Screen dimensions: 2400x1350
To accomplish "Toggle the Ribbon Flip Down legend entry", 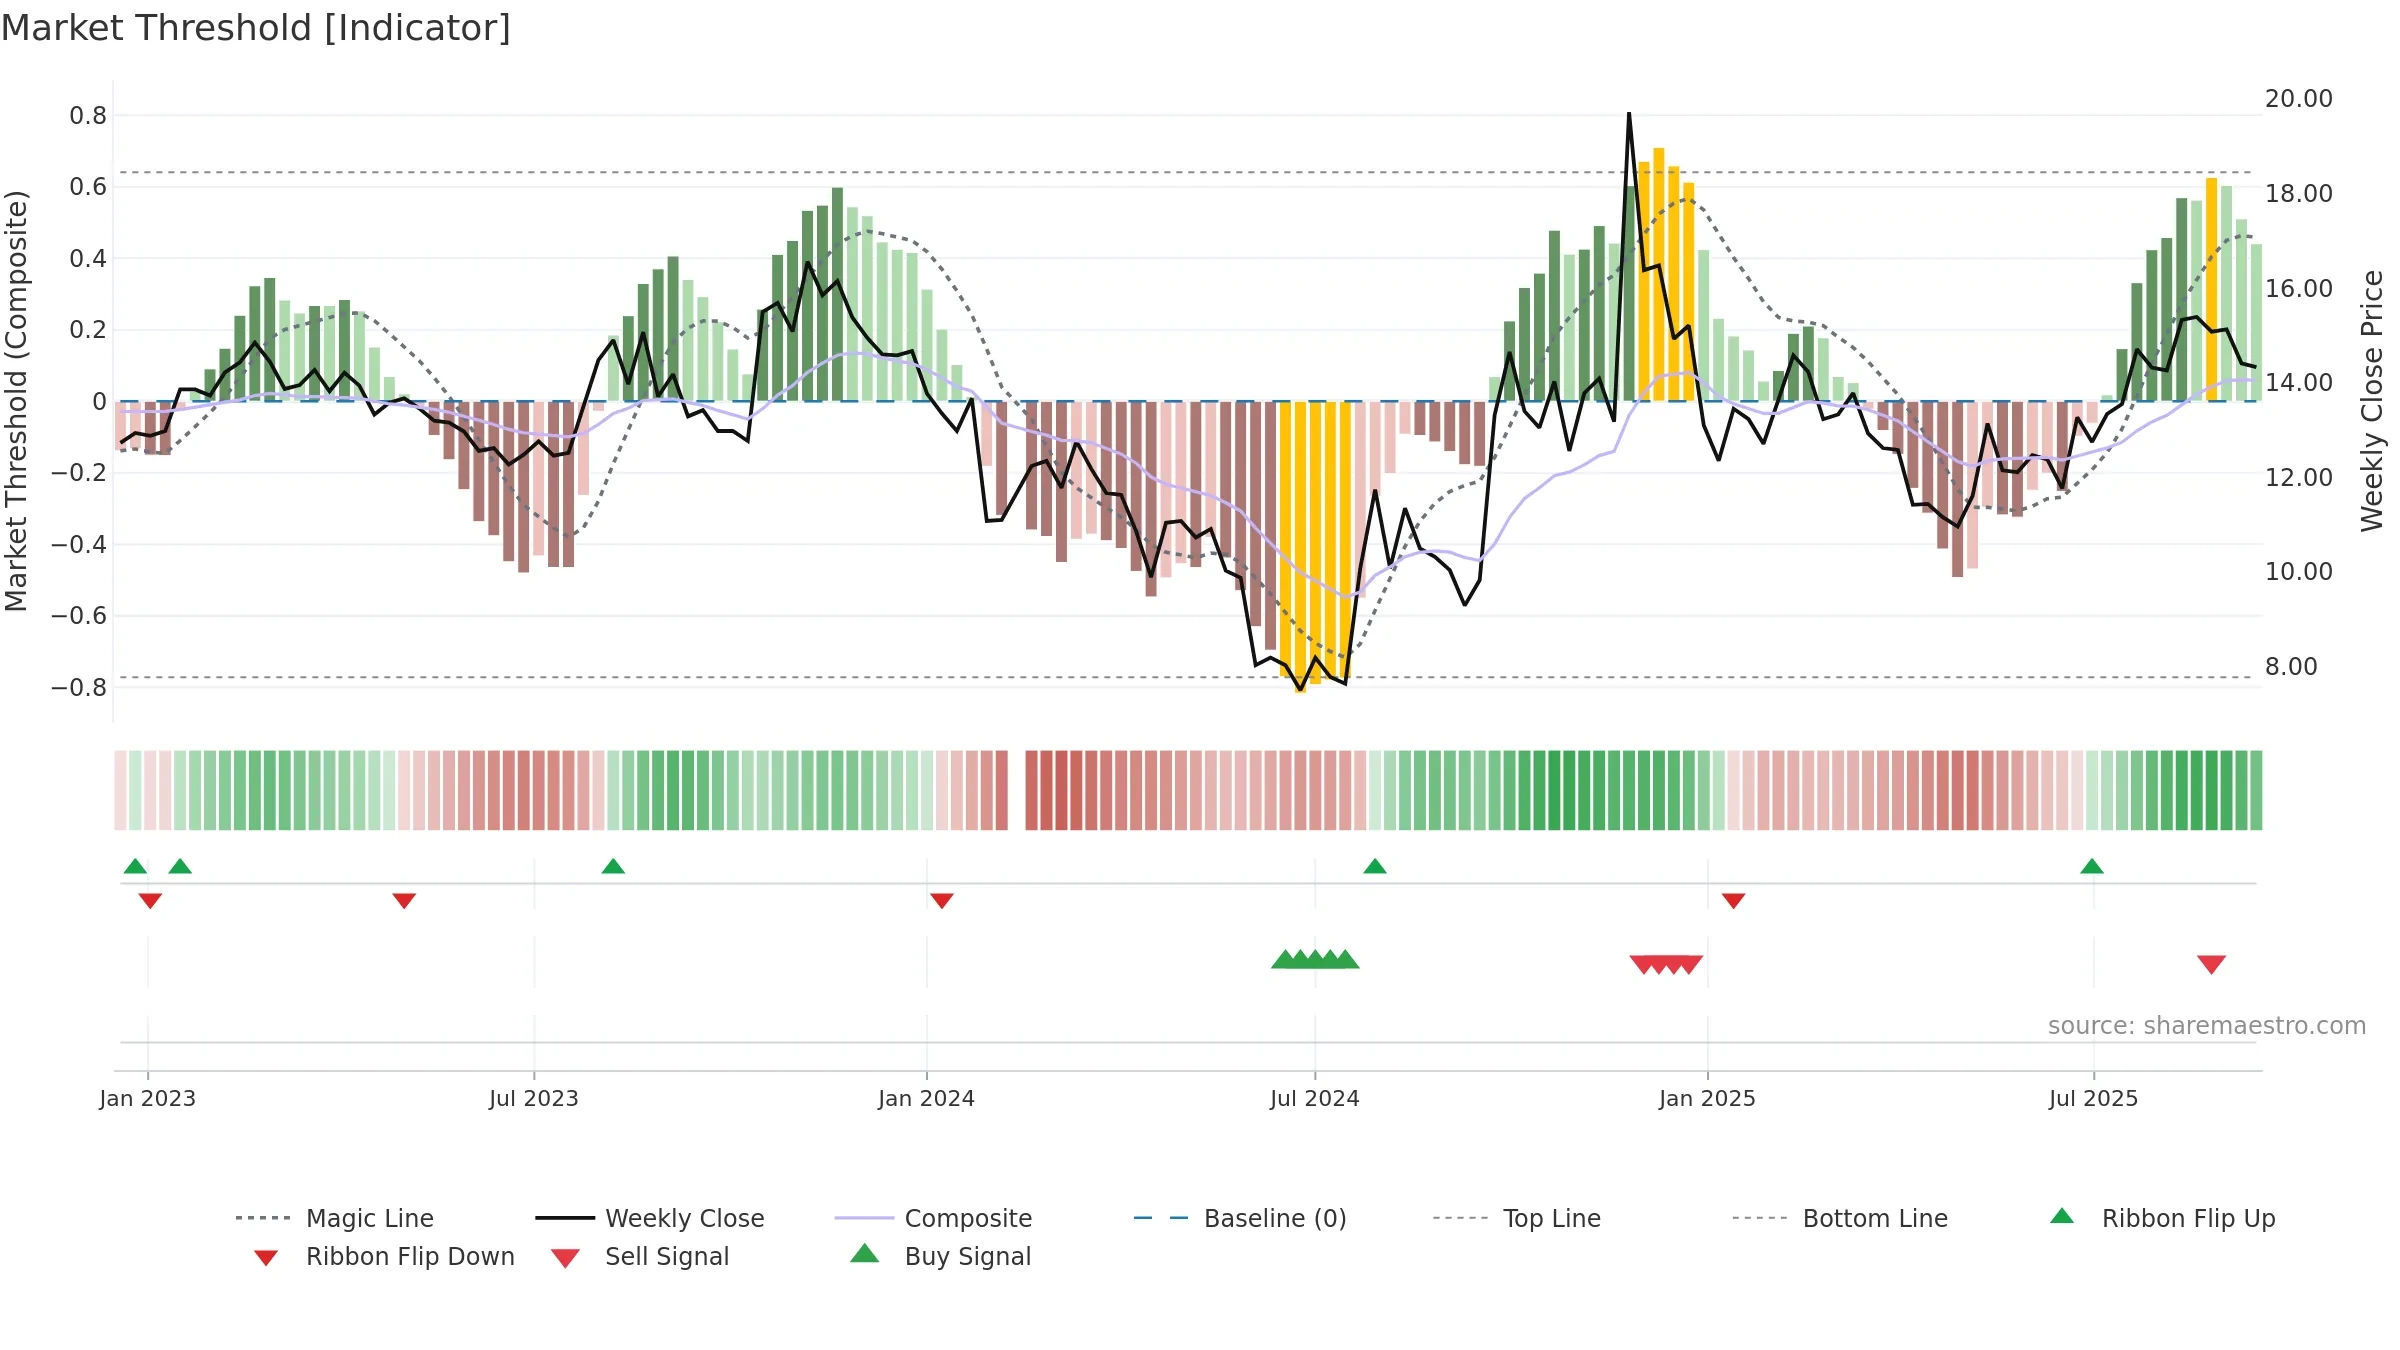I will [384, 1256].
